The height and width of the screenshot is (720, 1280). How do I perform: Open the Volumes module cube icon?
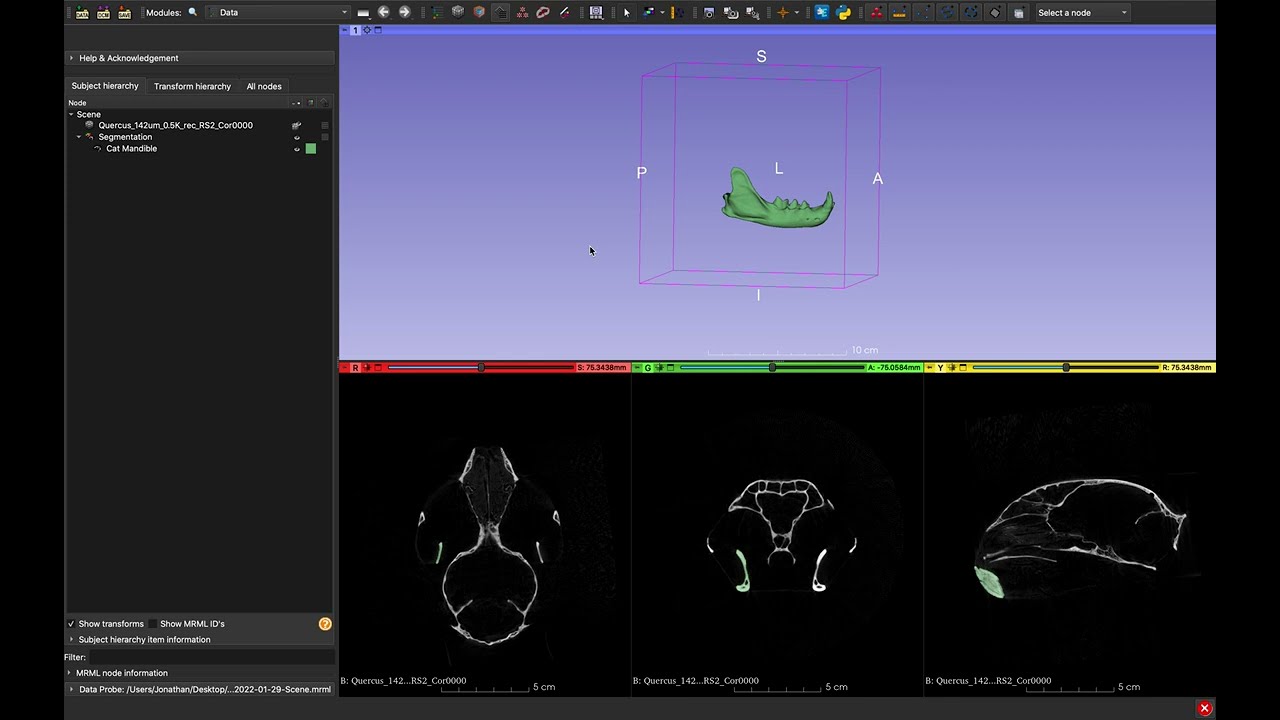(x=457, y=12)
